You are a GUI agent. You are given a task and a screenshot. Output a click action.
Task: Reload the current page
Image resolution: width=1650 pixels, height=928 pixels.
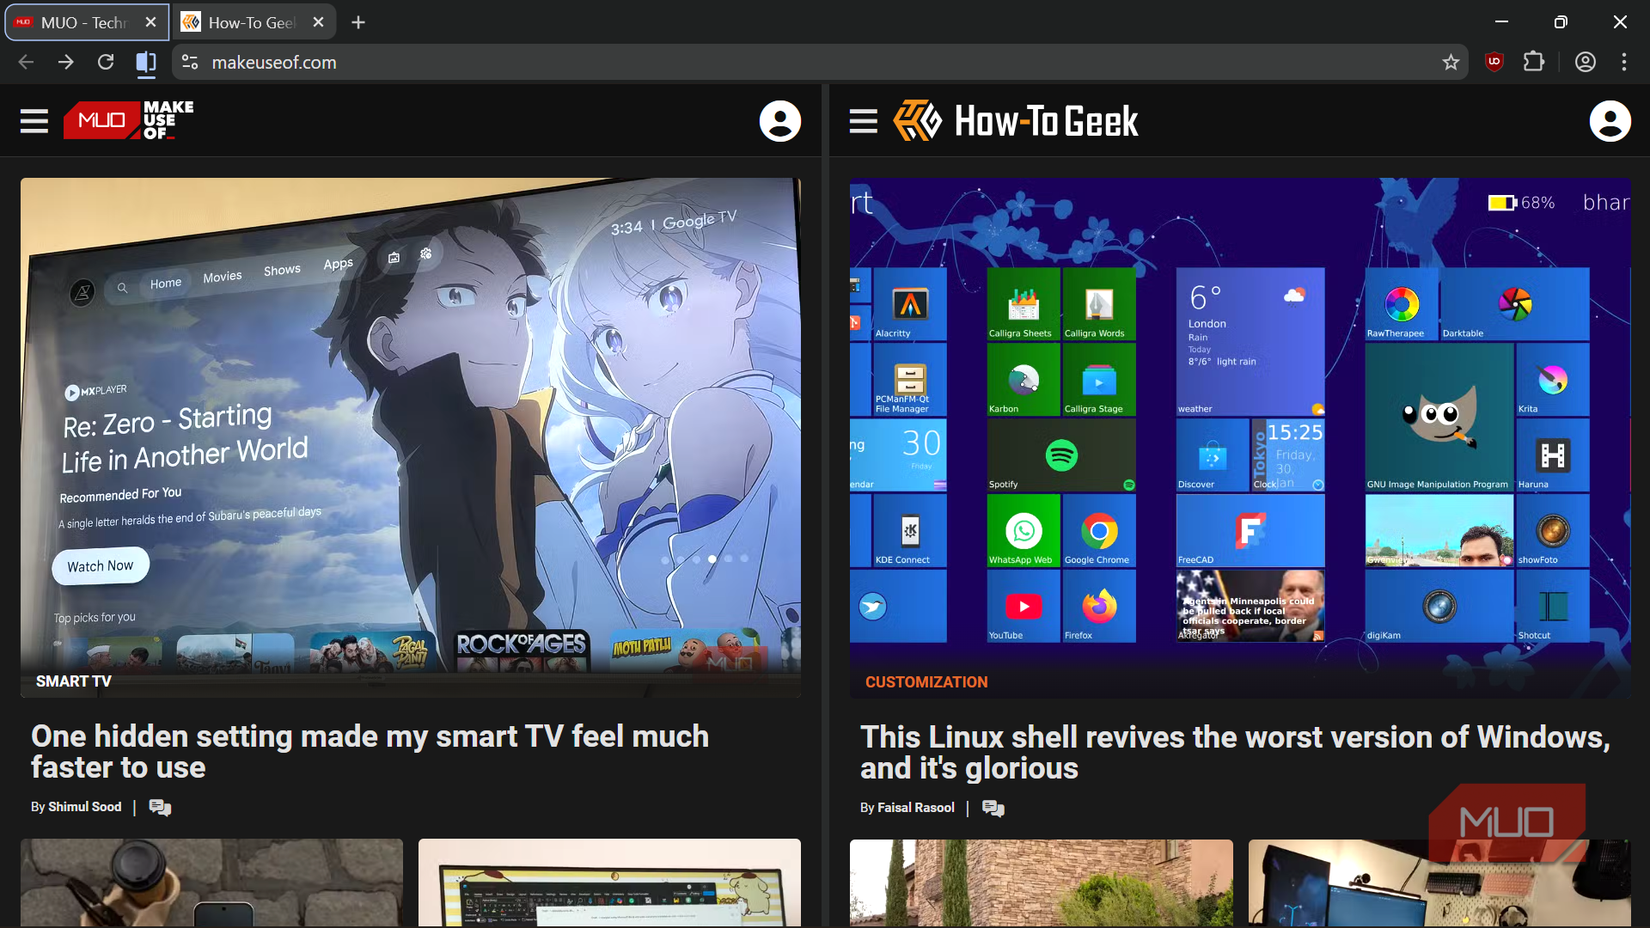click(x=105, y=61)
